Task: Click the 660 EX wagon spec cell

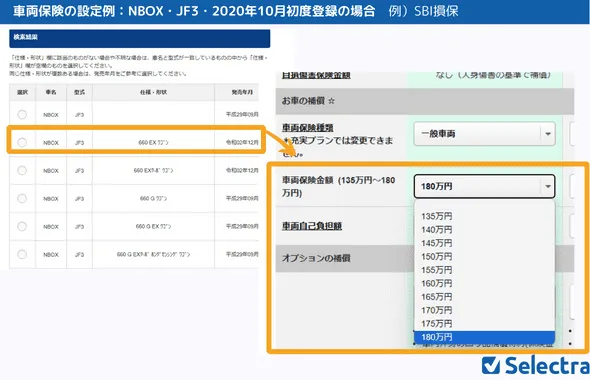Action: coord(154,143)
